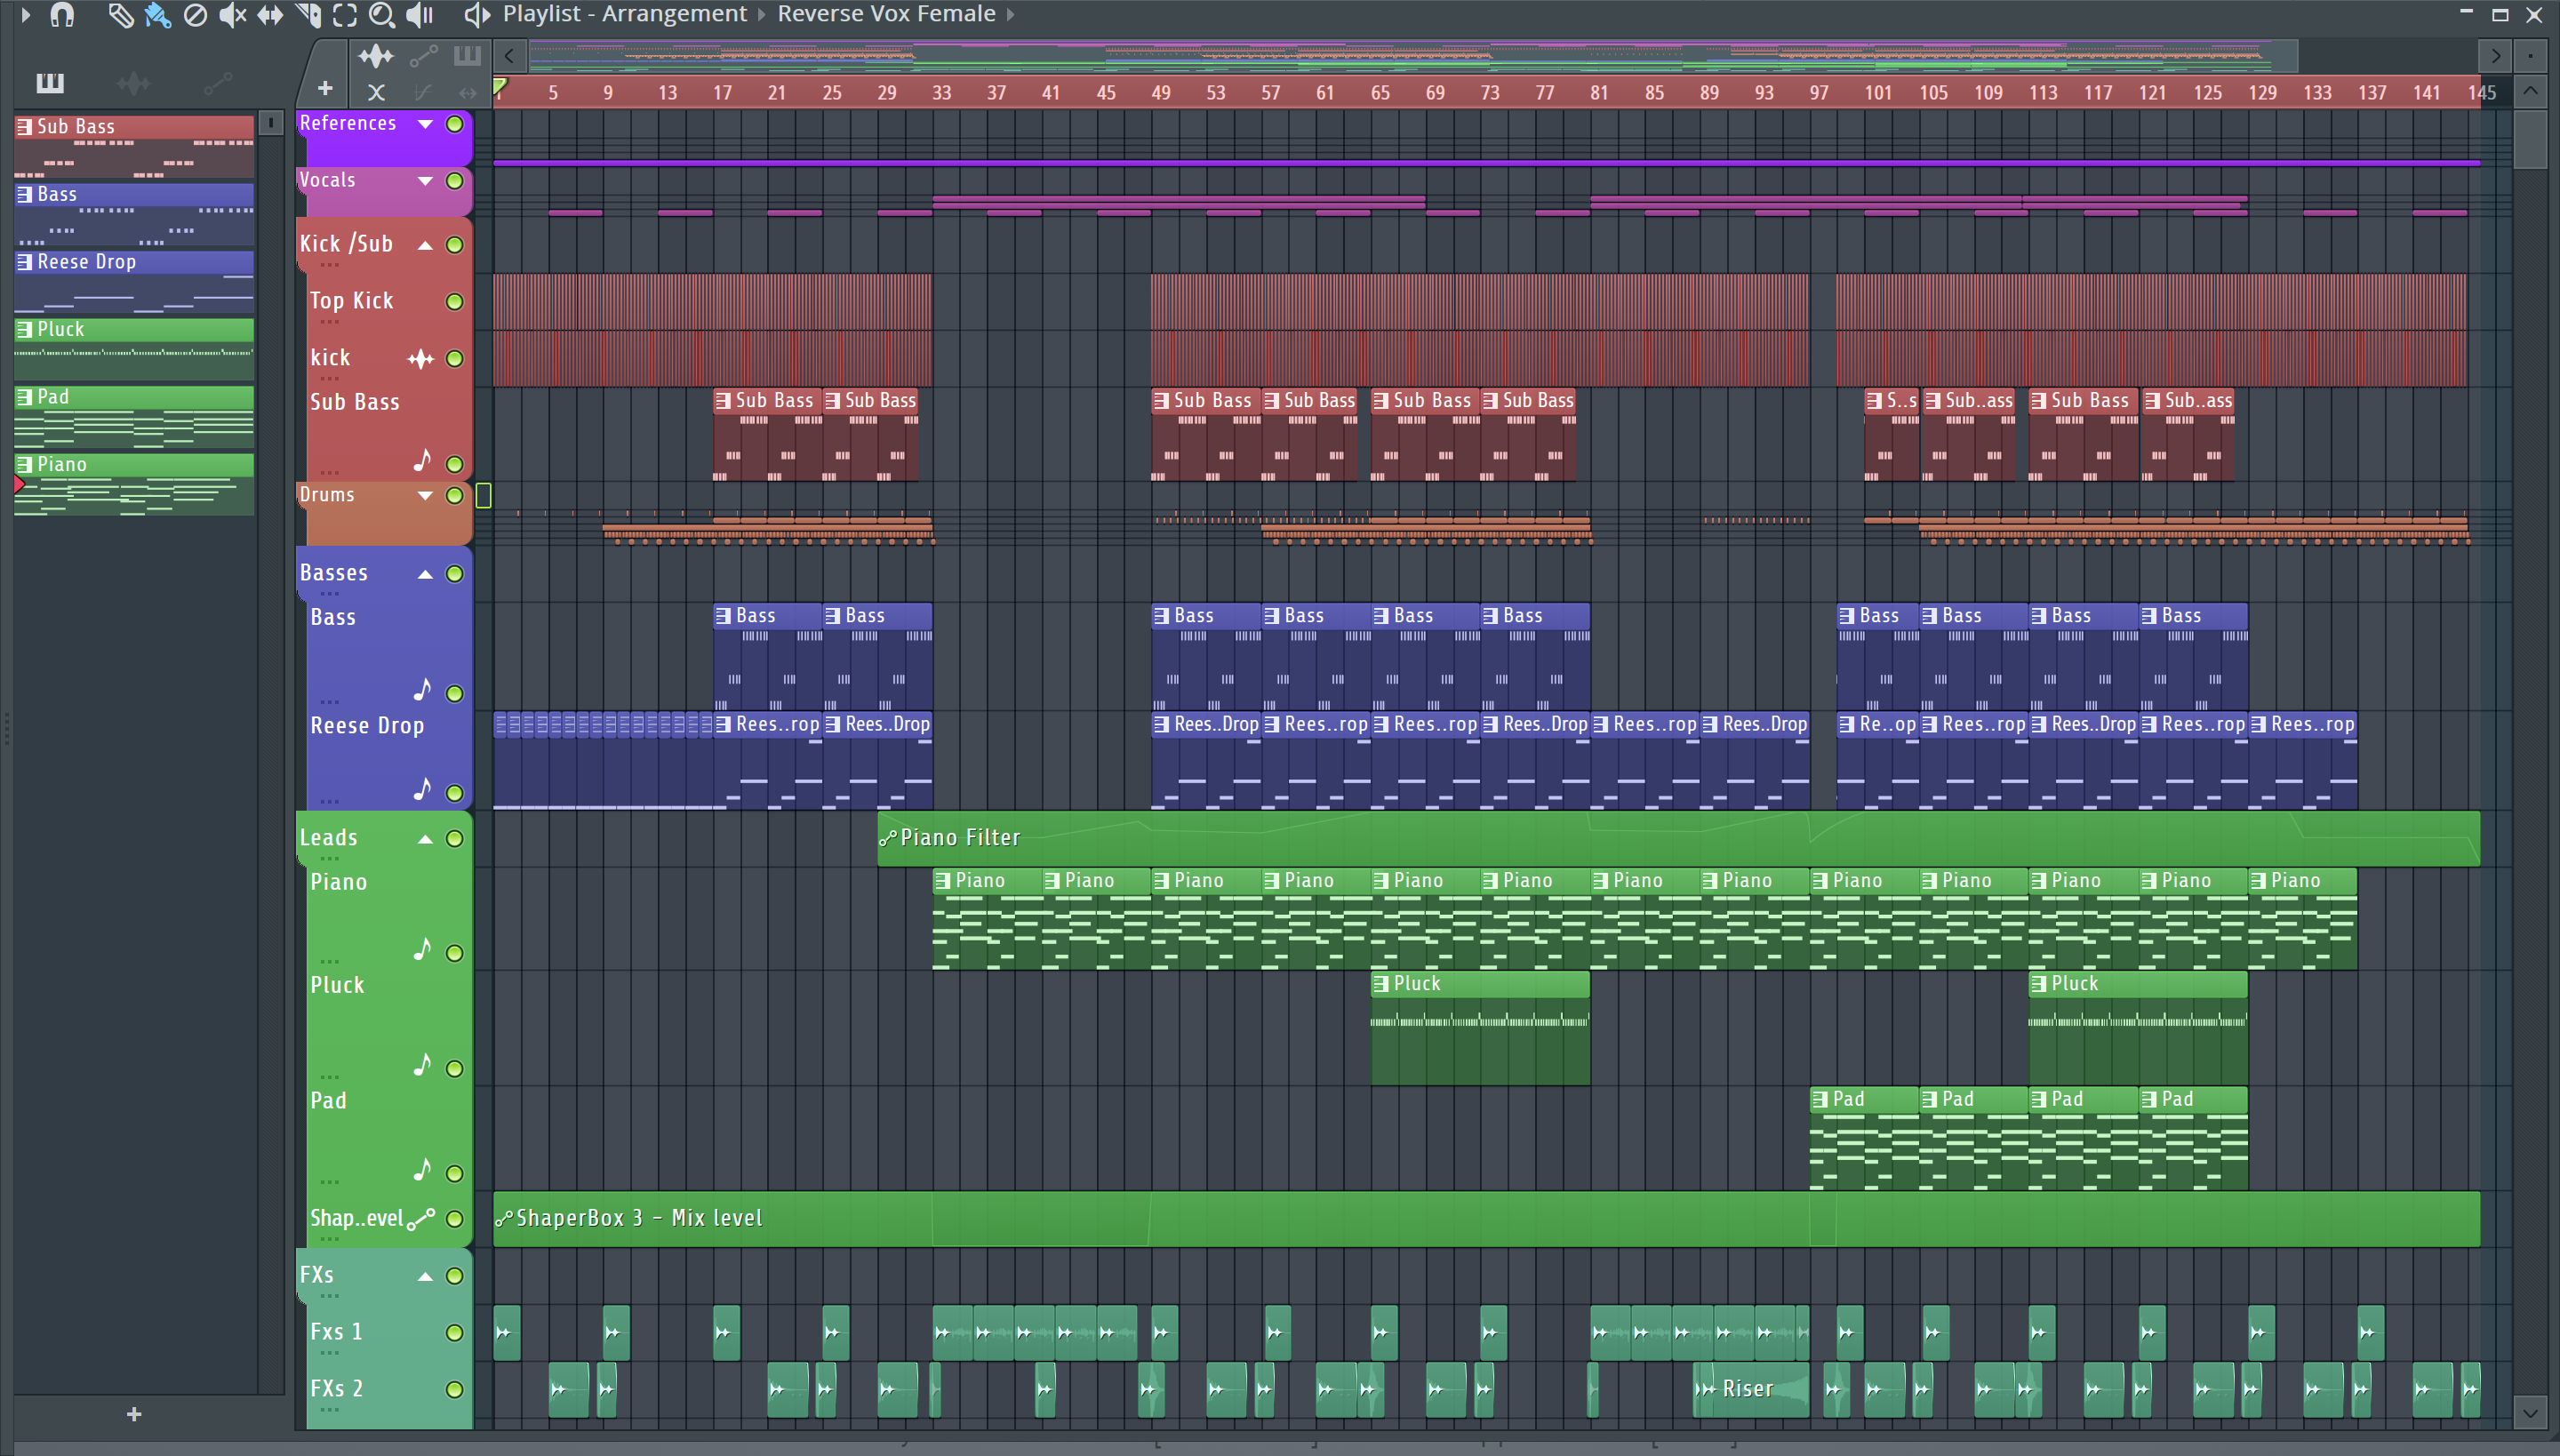The height and width of the screenshot is (1456, 2560).
Task: Click the horizontal overview scrollbar
Action: pos(1413,56)
